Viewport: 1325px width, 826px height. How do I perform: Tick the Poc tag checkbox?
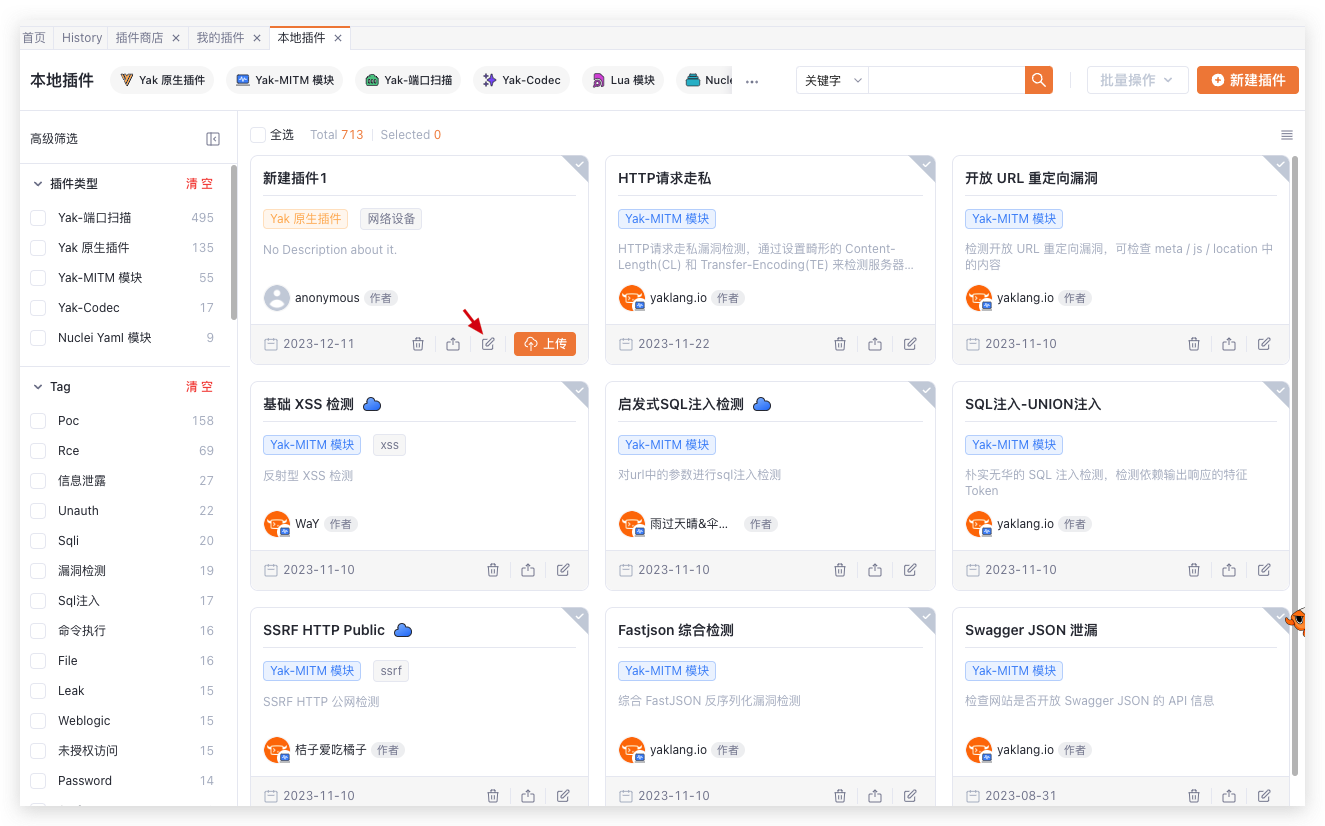pos(38,421)
